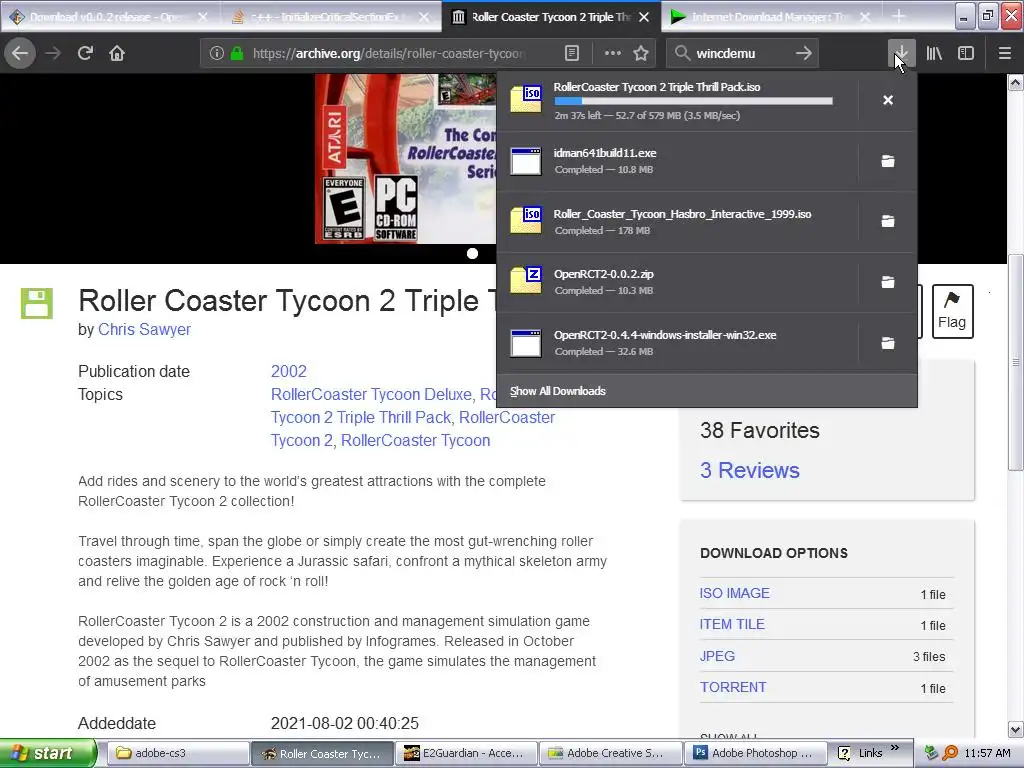This screenshot has height=768, width=1024.
Task: Reload the current page
Action: click(85, 53)
